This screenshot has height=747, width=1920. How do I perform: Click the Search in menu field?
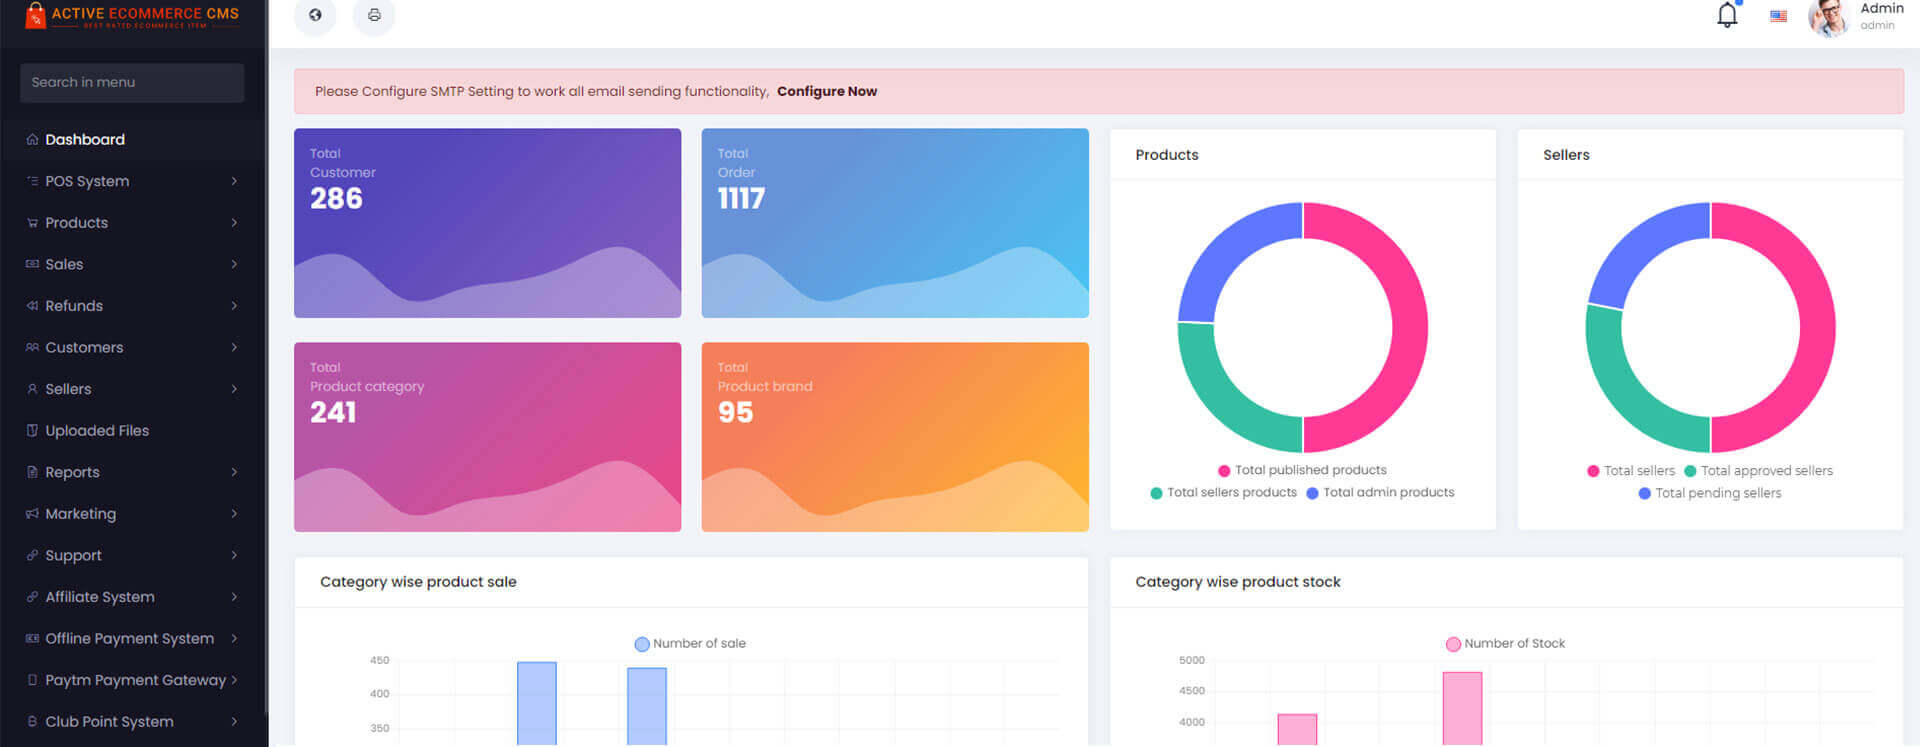click(132, 82)
